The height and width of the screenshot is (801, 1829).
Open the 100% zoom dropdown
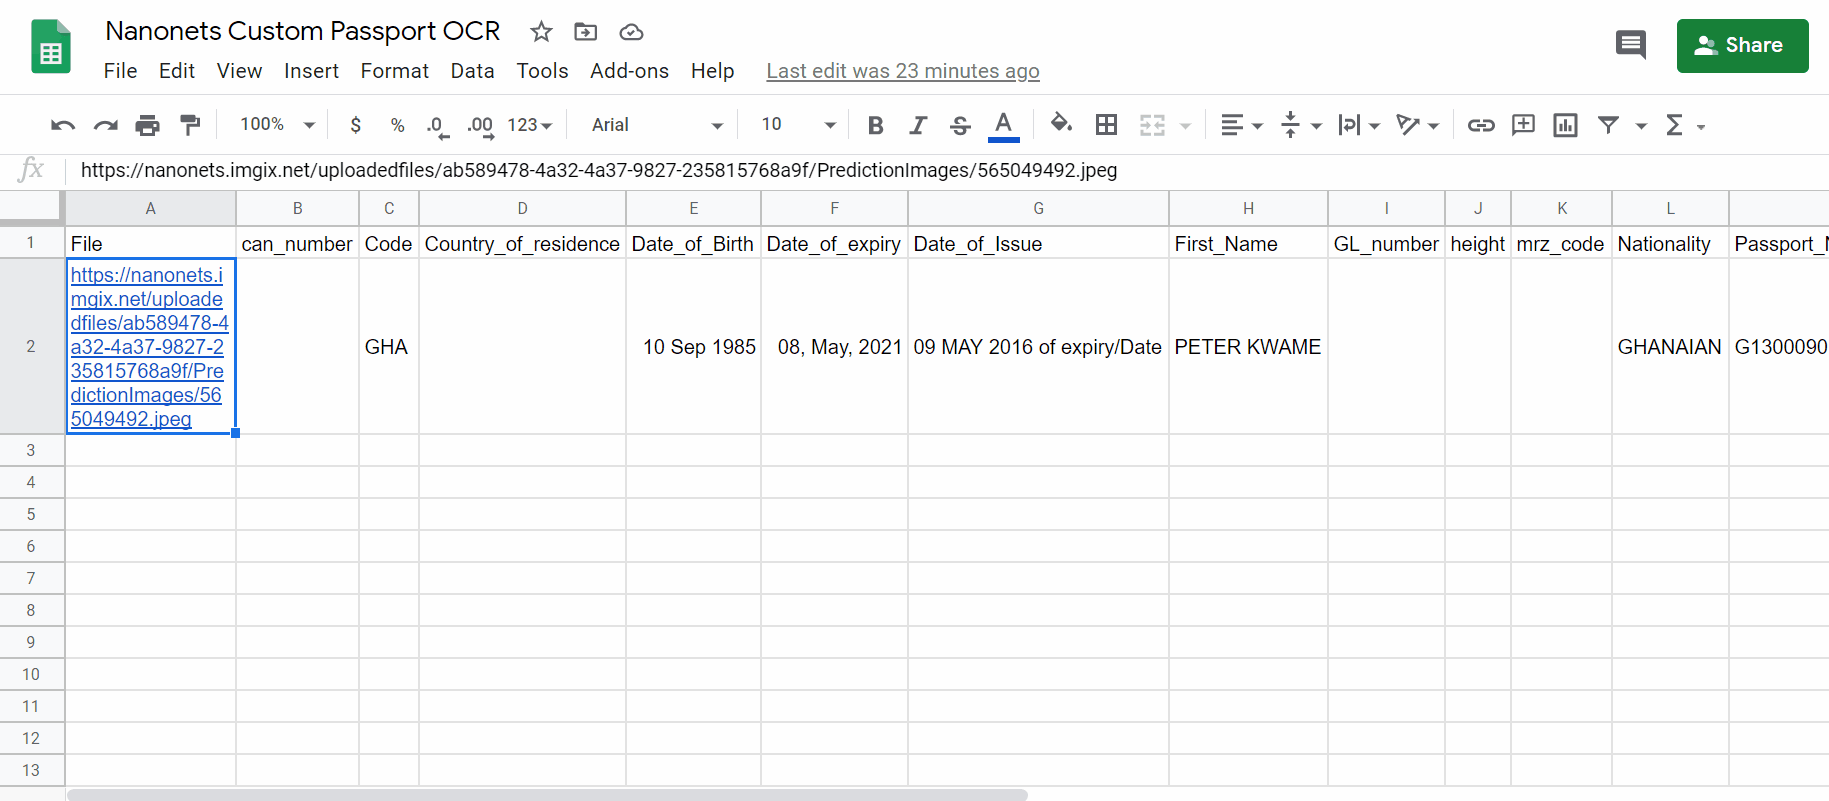[277, 125]
